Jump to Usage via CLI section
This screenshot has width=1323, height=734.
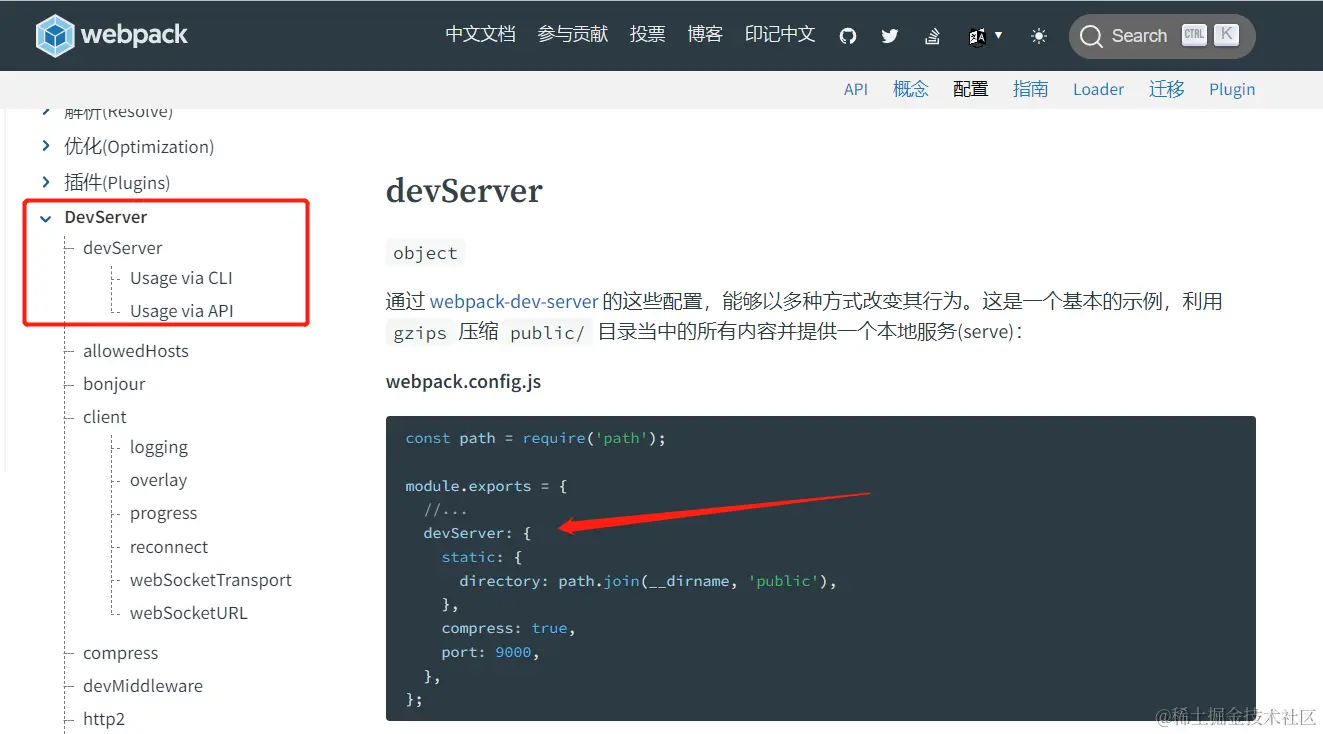pyautogui.click(x=181, y=278)
